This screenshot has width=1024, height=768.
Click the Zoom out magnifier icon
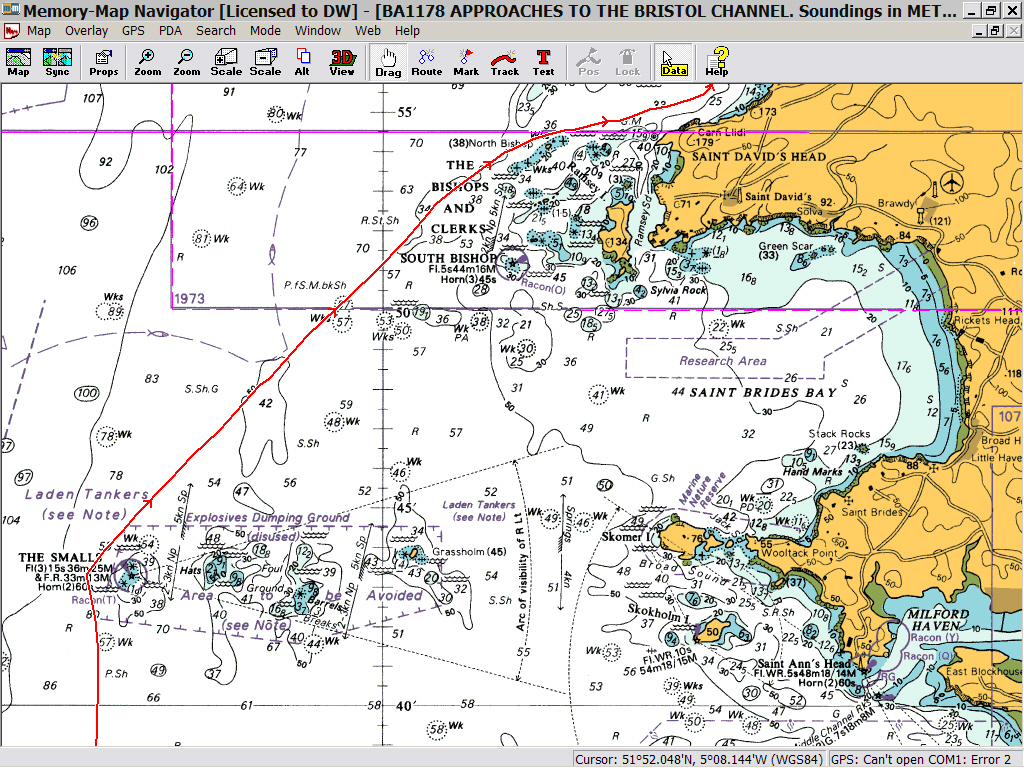pyautogui.click(x=186, y=63)
